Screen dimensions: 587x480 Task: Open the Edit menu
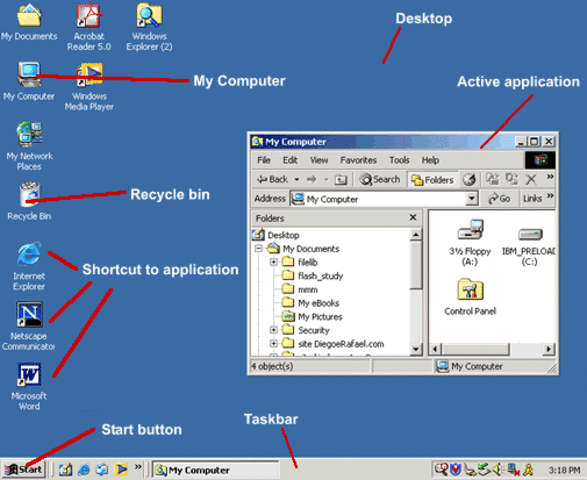pyautogui.click(x=290, y=160)
